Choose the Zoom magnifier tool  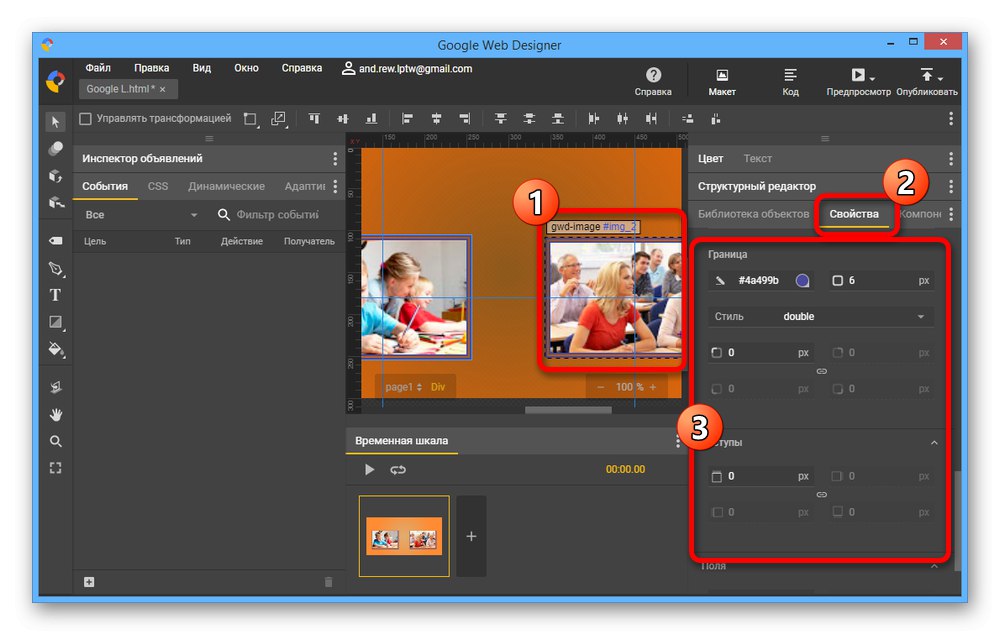pyautogui.click(x=56, y=441)
